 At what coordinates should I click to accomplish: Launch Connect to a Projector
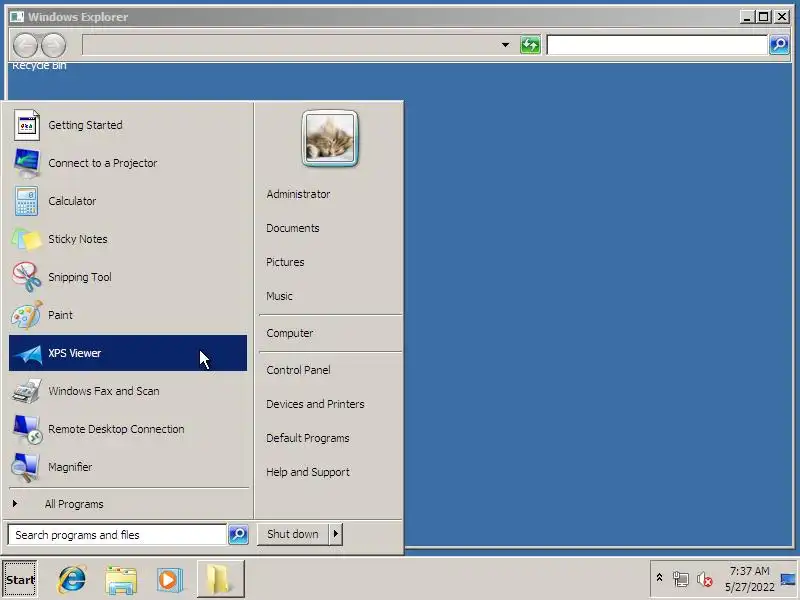(128, 163)
